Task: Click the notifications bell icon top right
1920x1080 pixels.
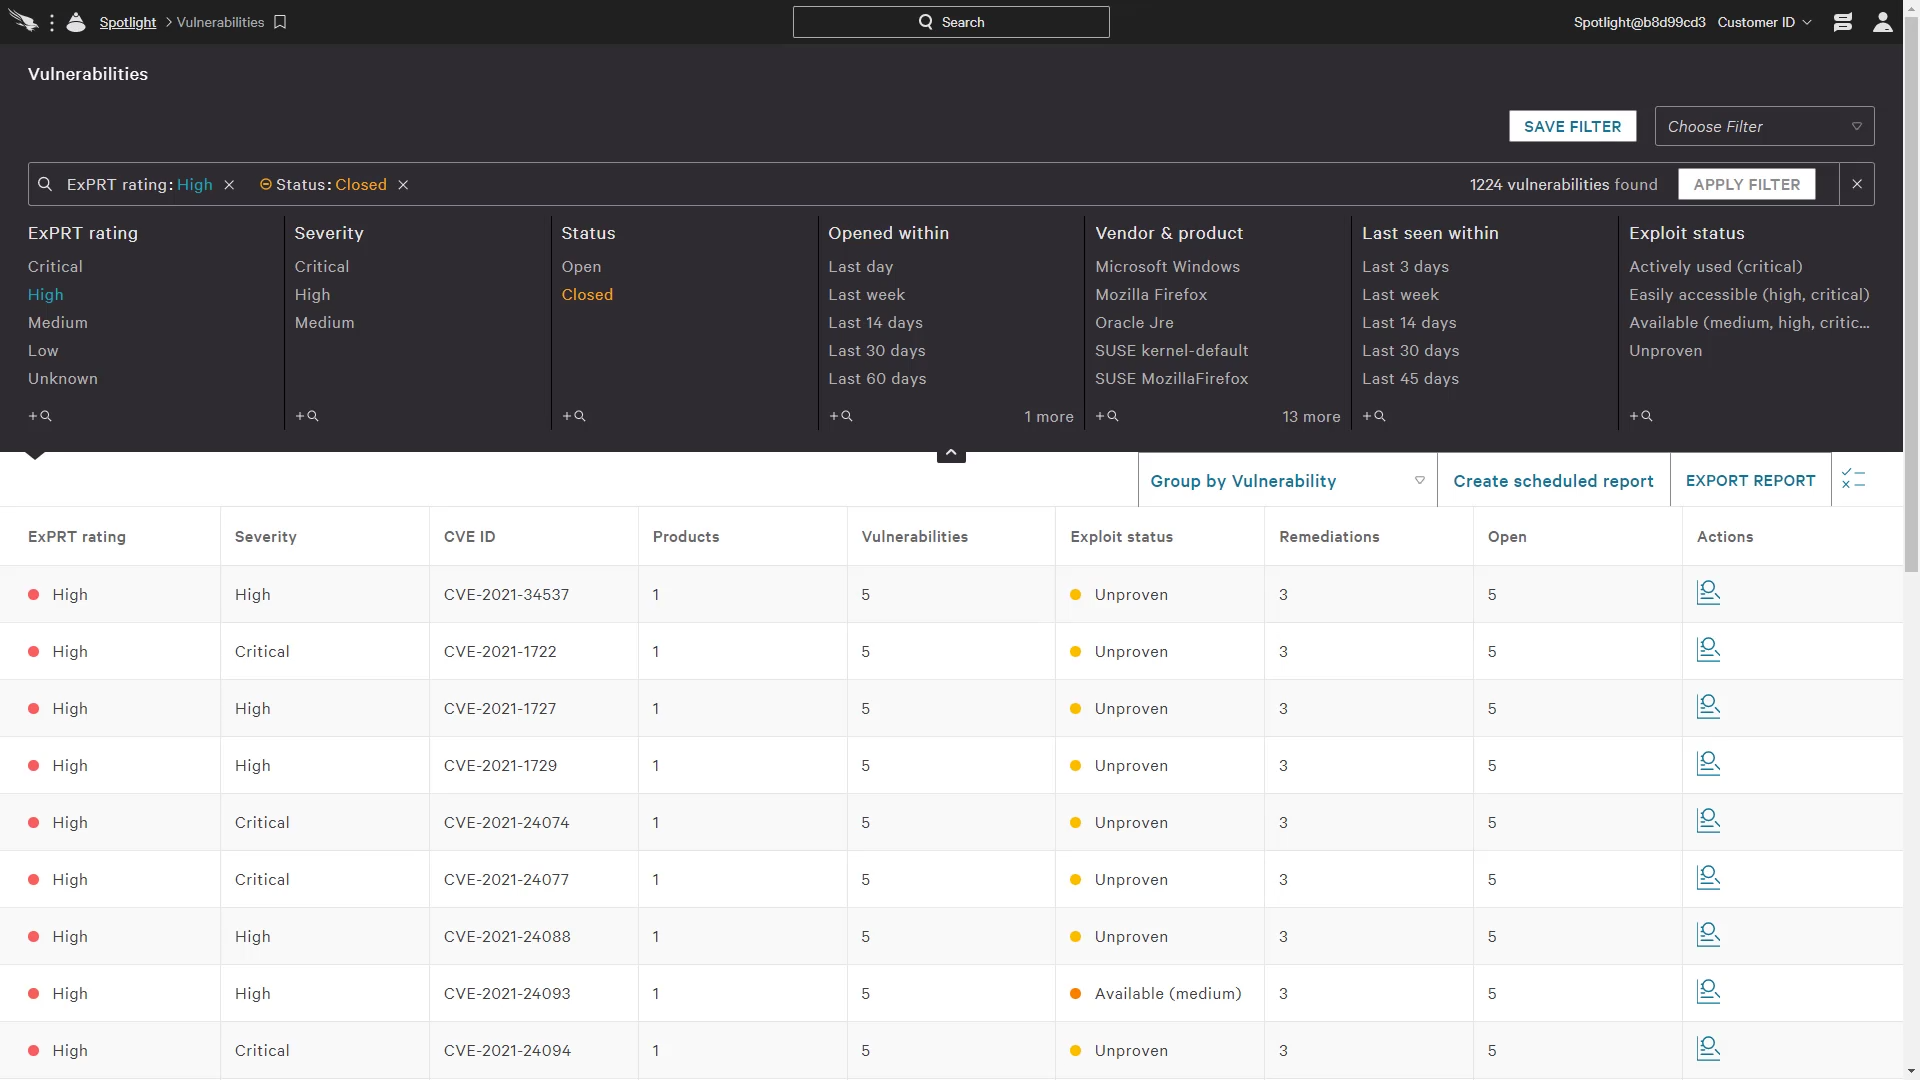Action: 1842,21
